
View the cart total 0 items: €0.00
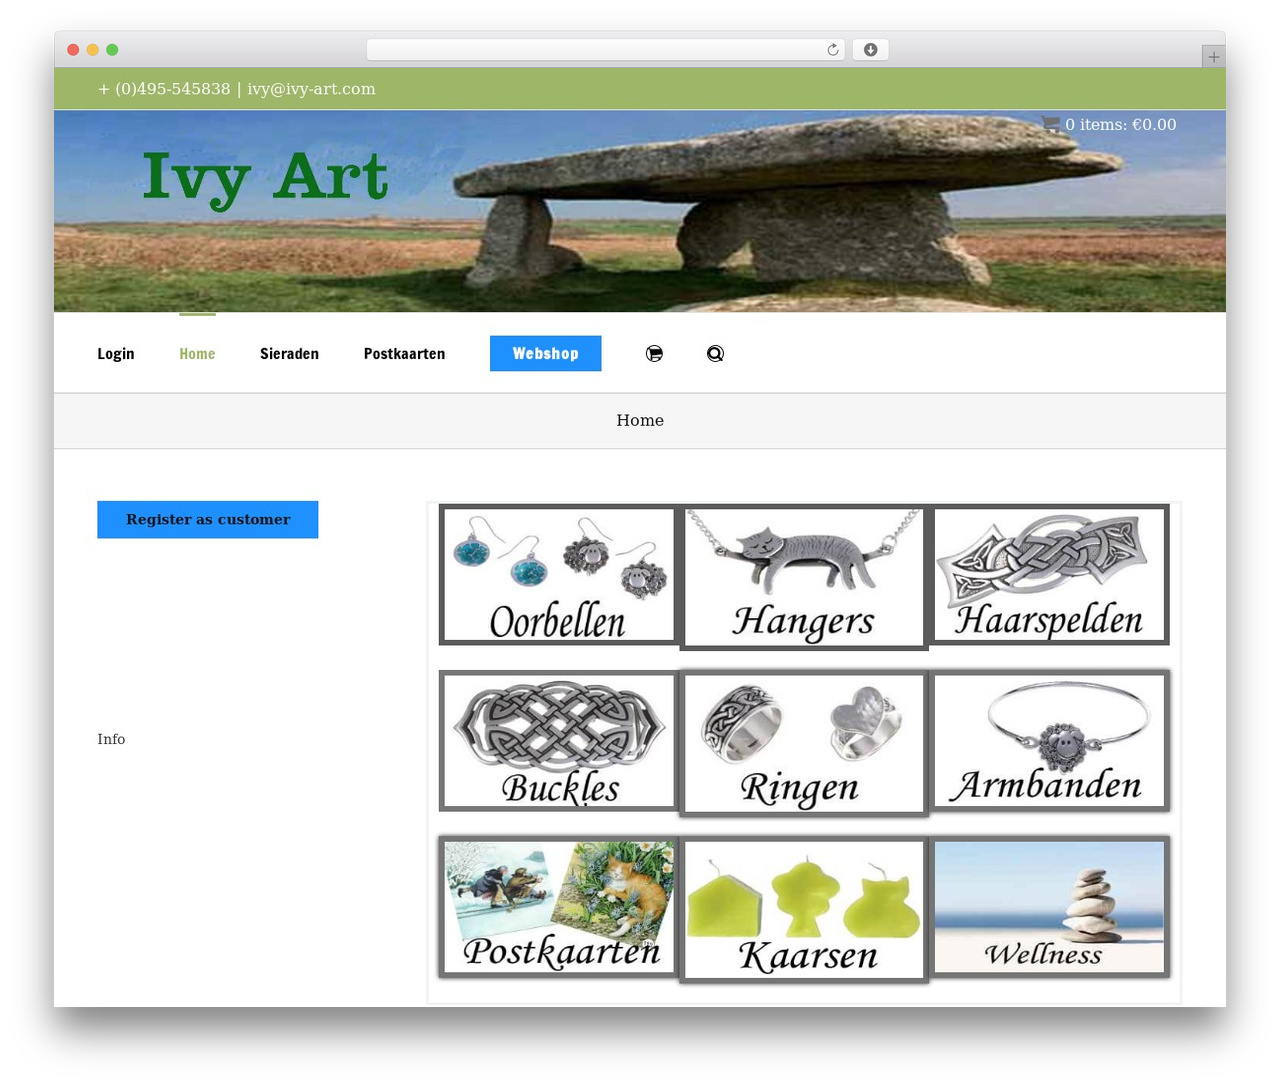coord(1120,125)
